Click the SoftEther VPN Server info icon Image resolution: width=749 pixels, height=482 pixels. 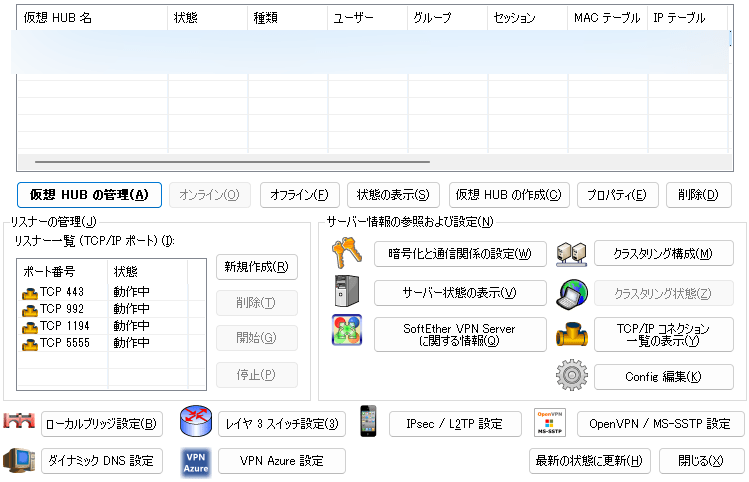[x=346, y=330]
